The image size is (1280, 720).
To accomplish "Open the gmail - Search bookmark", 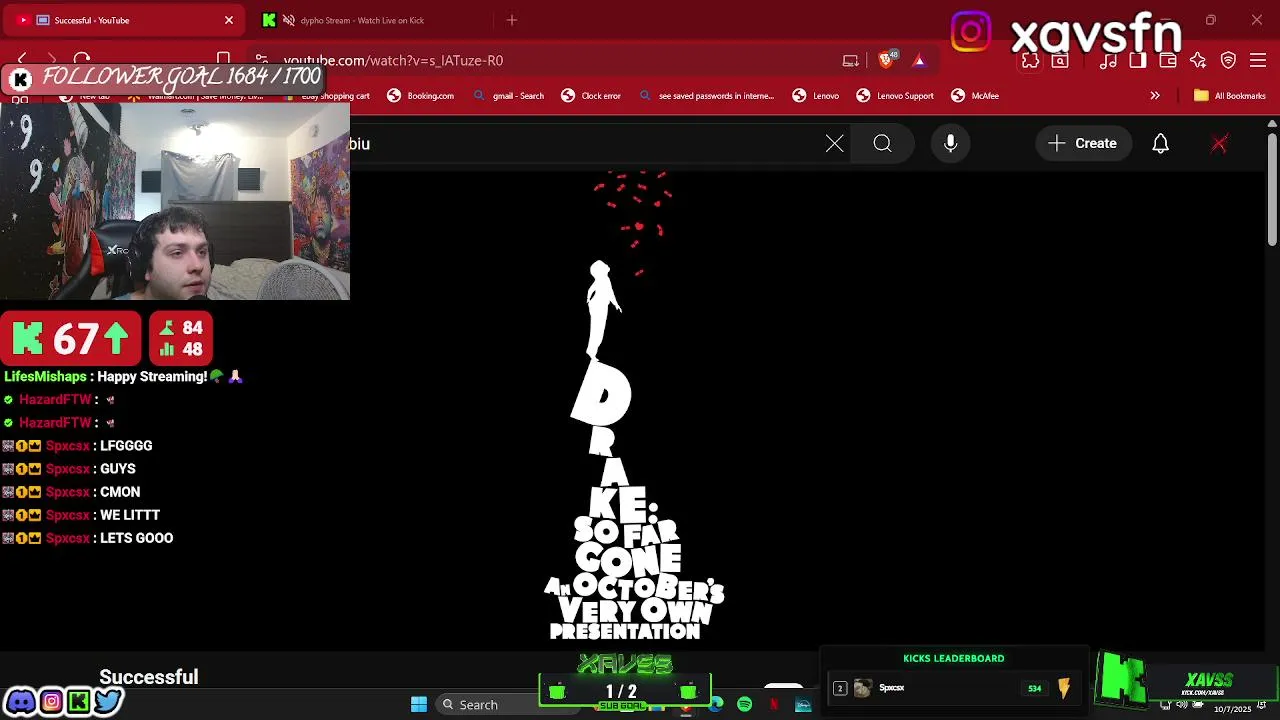I will click(x=508, y=96).
